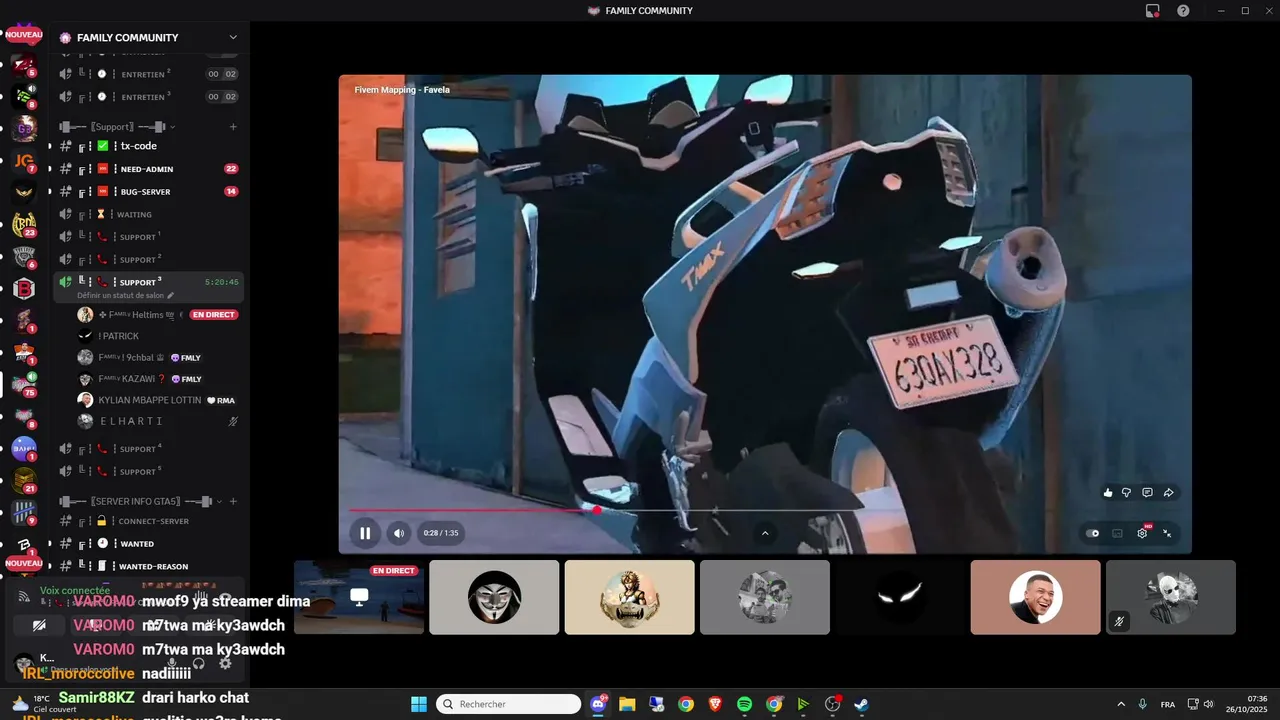Open video settings gear with HD badge
This screenshot has width=1280, height=720.
point(1143,533)
